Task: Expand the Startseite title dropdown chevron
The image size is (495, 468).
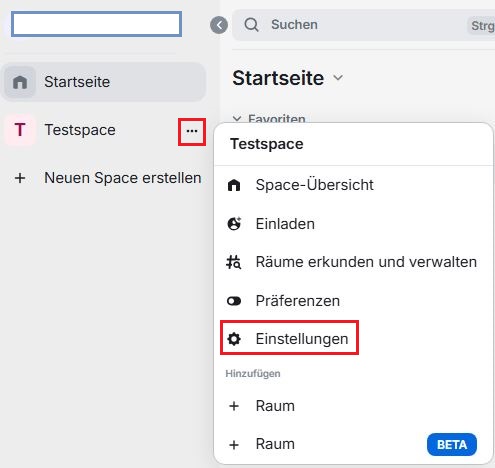Action: (x=338, y=78)
